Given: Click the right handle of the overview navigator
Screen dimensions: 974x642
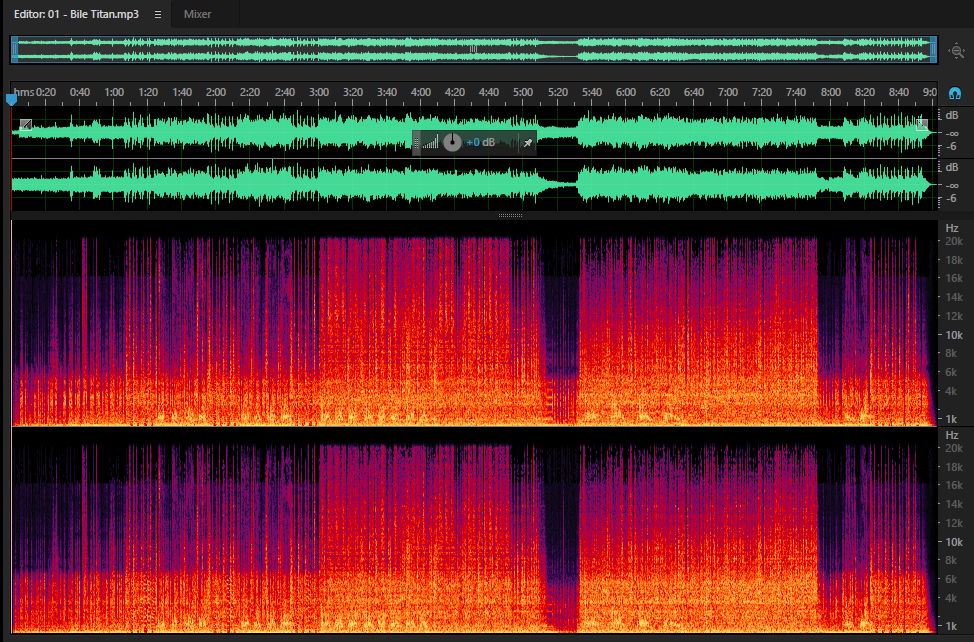Looking at the screenshot, I should (933, 50).
